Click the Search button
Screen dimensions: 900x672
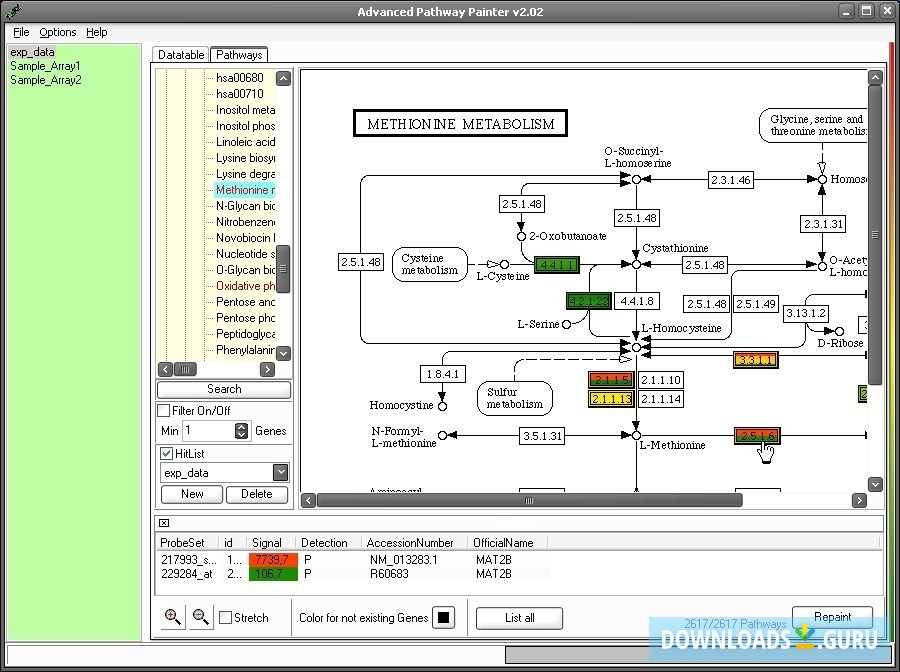224,389
